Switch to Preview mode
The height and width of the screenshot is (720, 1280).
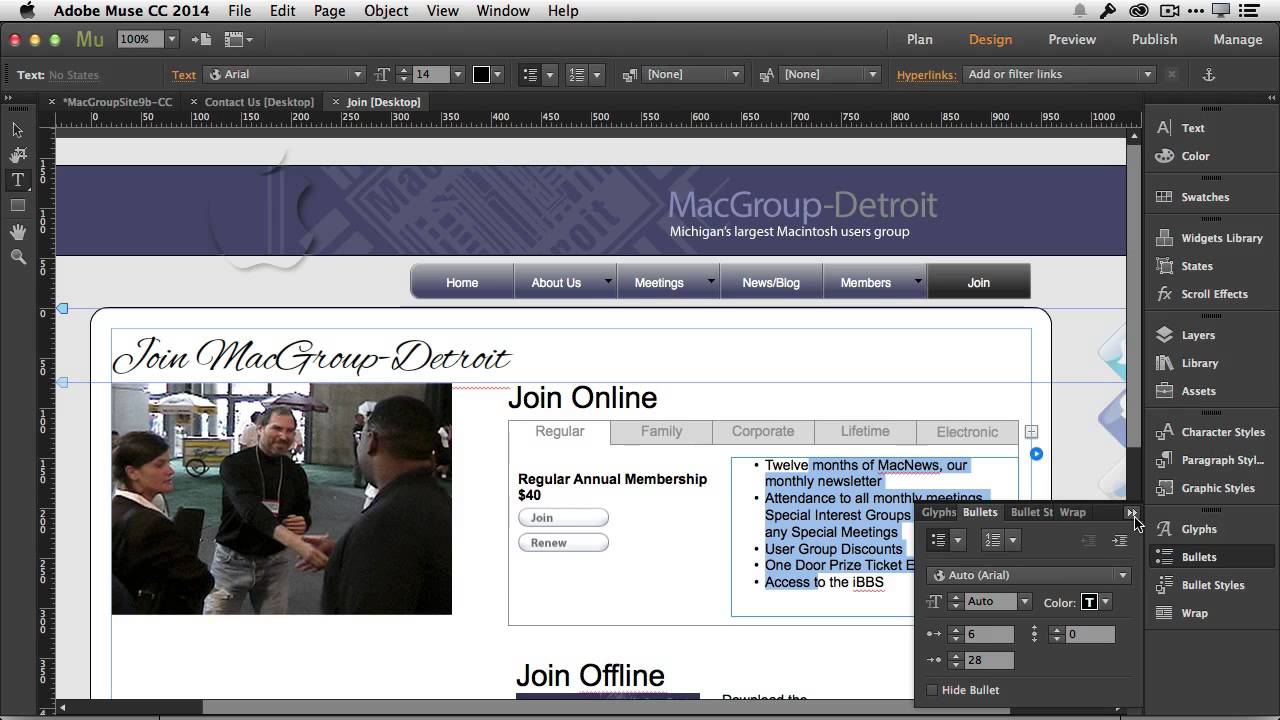pos(1072,40)
